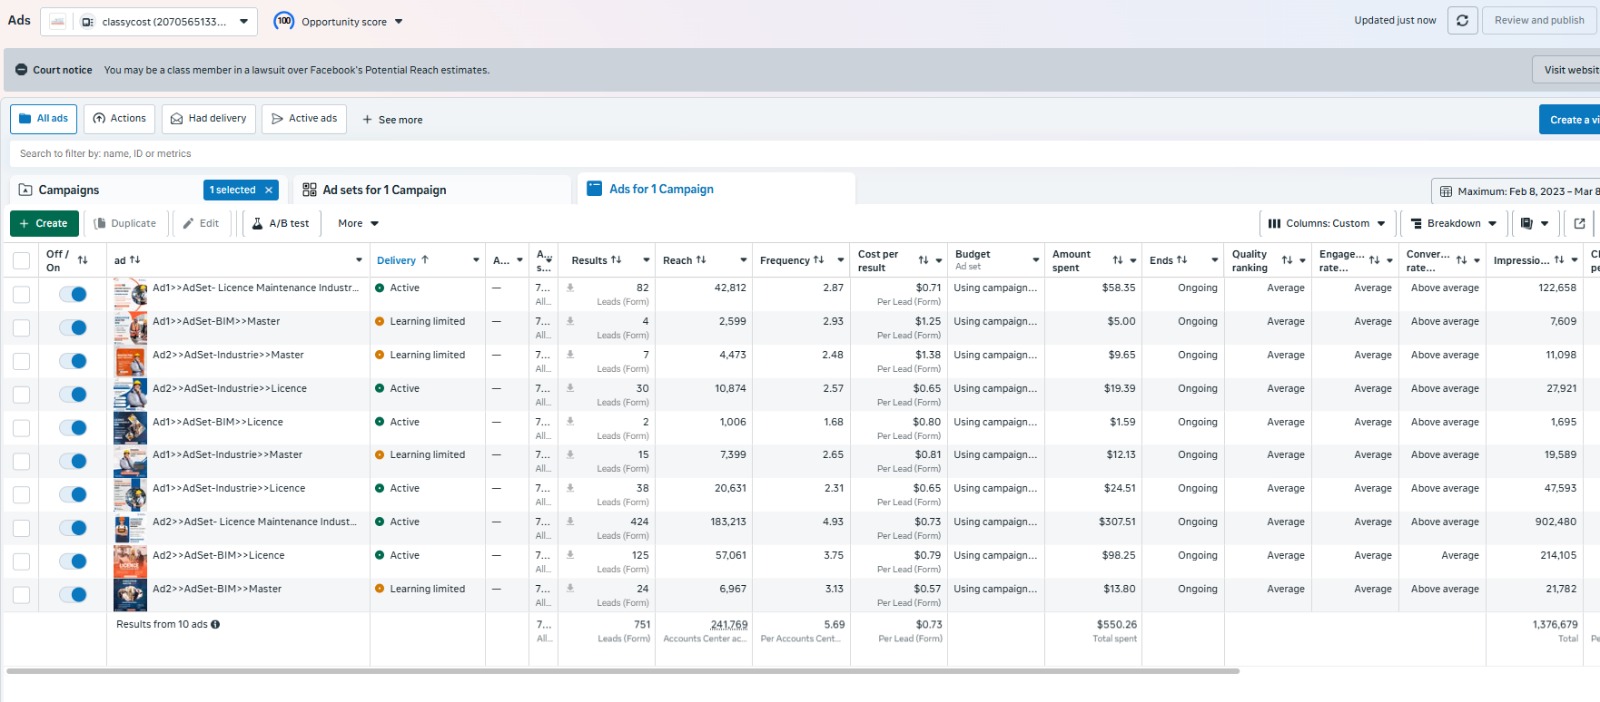The width and height of the screenshot is (1600, 702).
Task: Switch to the Campaigns tab
Action: pos(68,190)
